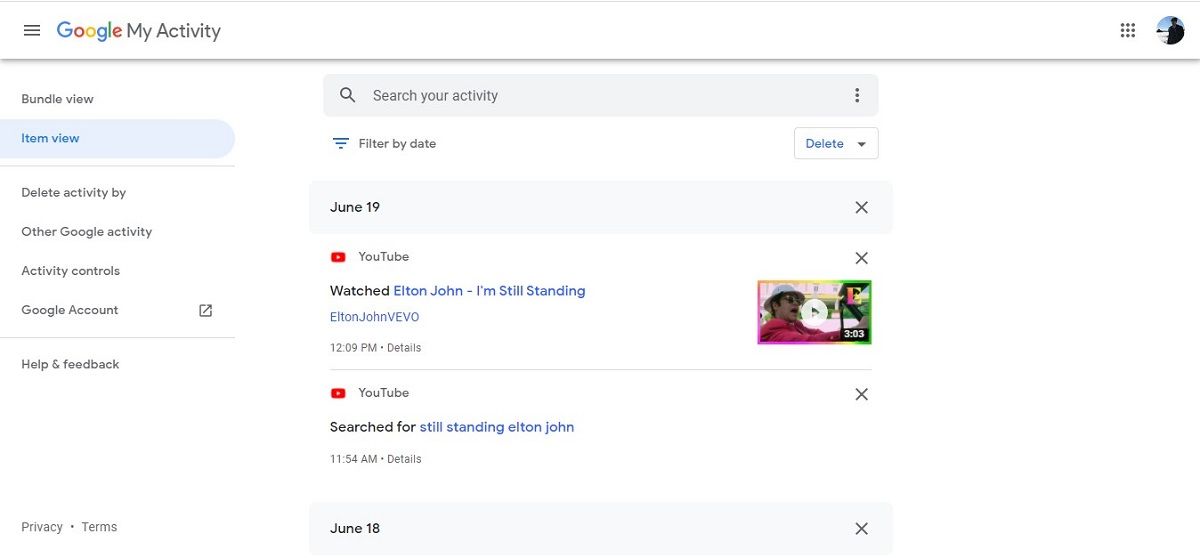Open the hamburger main menu
Screen dimensions: 1200x558
click(32, 30)
